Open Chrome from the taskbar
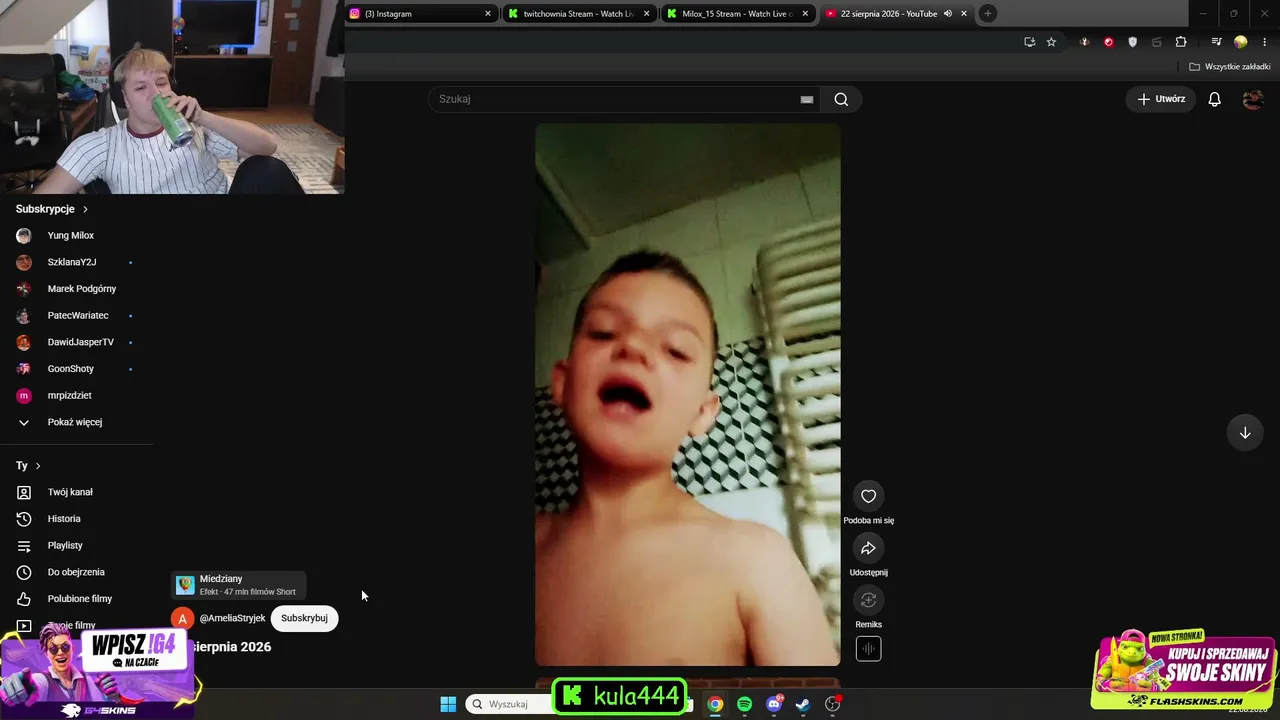Screen dimensions: 1280x720 [715, 704]
